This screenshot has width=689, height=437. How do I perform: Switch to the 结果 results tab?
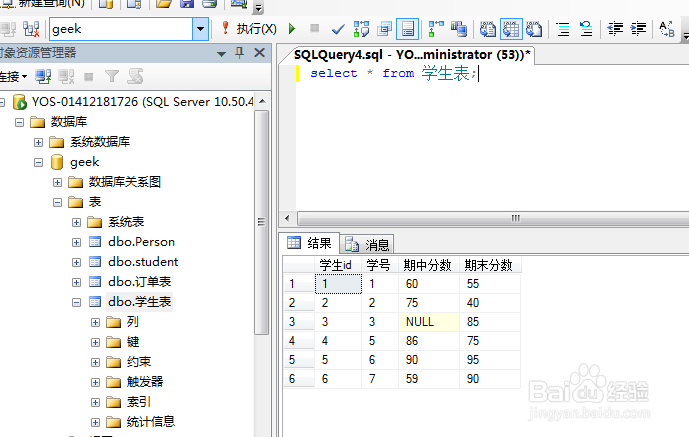pyautogui.click(x=309, y=243)
